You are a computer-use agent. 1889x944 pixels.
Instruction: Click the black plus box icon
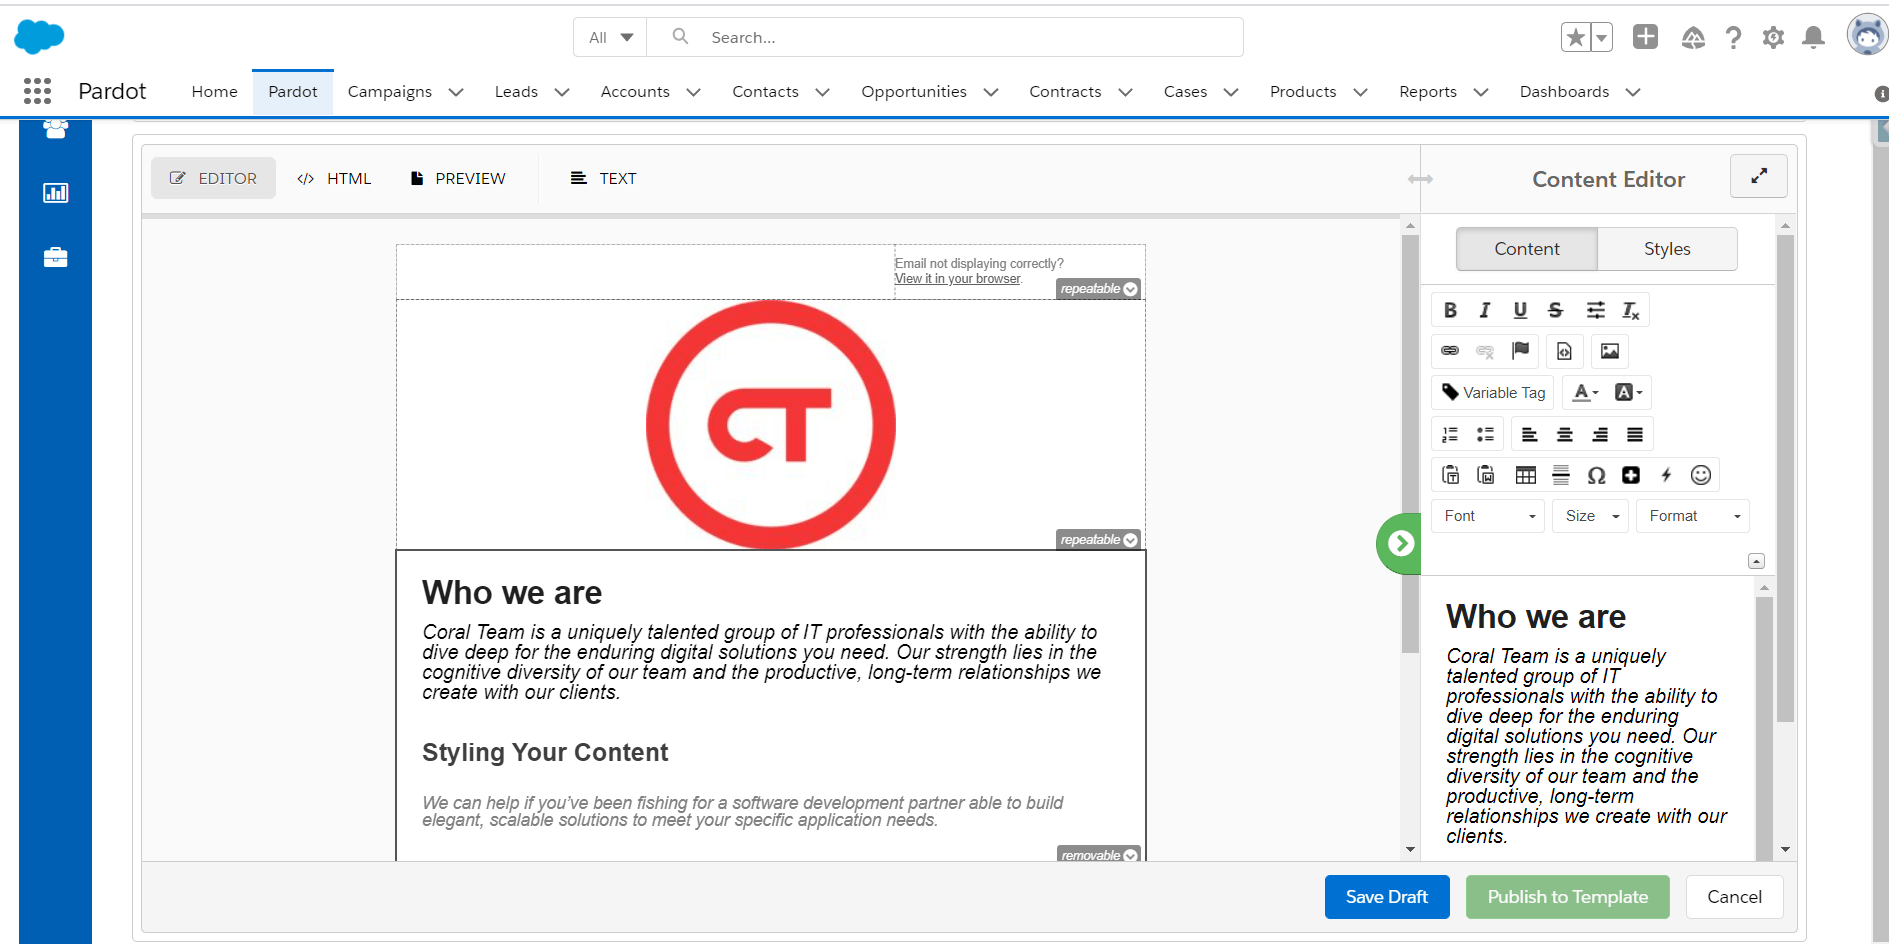tap(1631, 475)
